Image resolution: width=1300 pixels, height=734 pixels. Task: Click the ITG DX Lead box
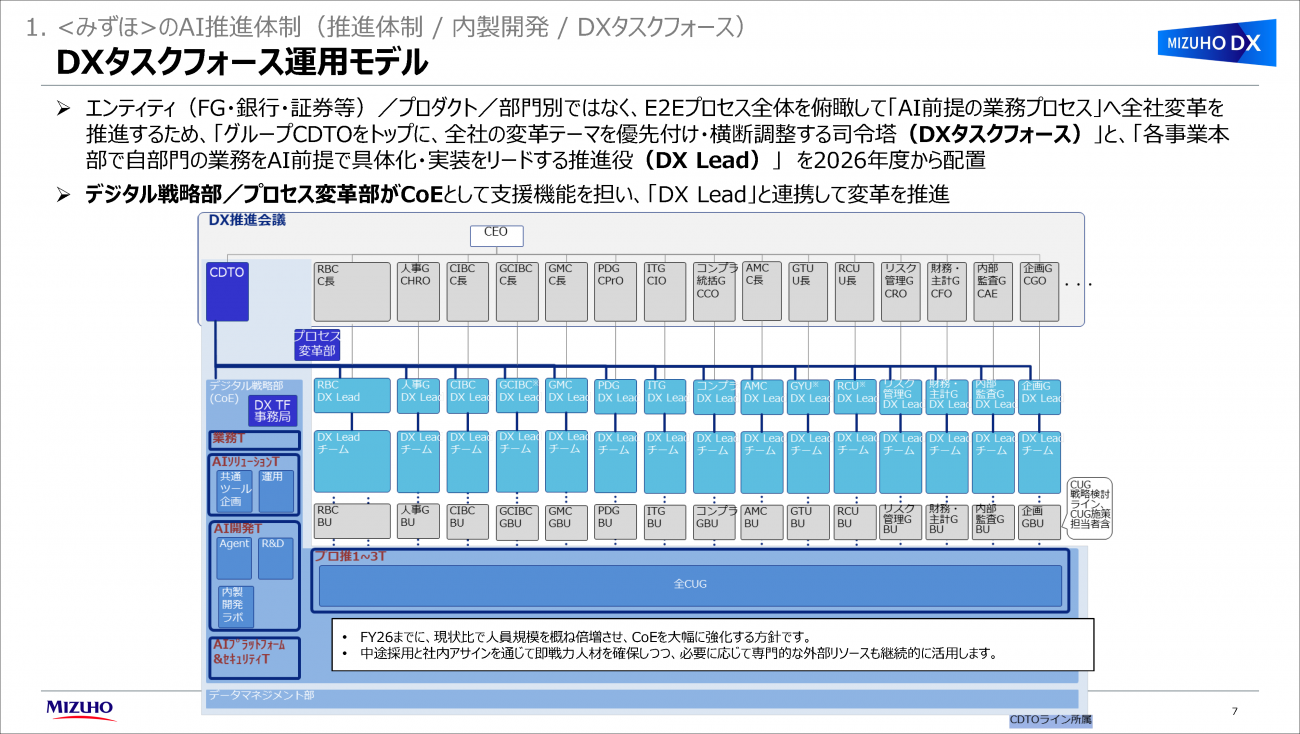pos(664,396)
